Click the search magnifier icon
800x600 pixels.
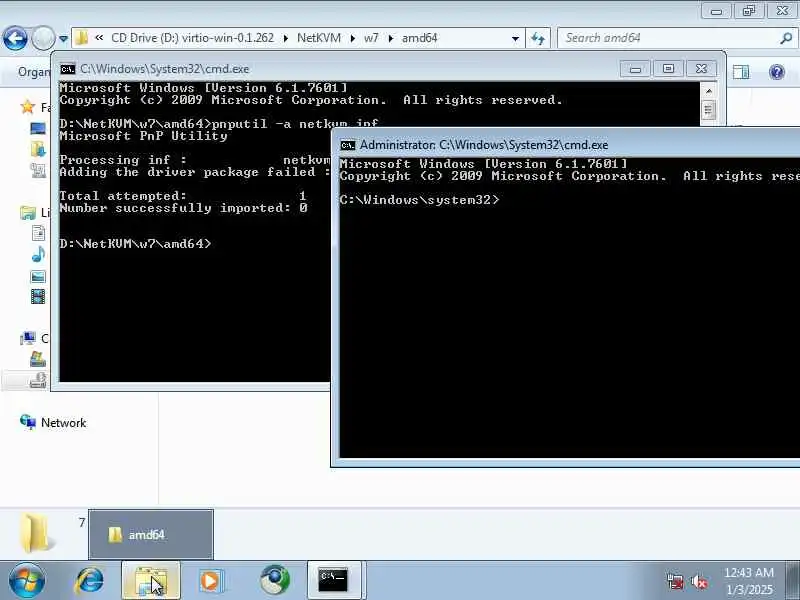[x=786, y=38]
